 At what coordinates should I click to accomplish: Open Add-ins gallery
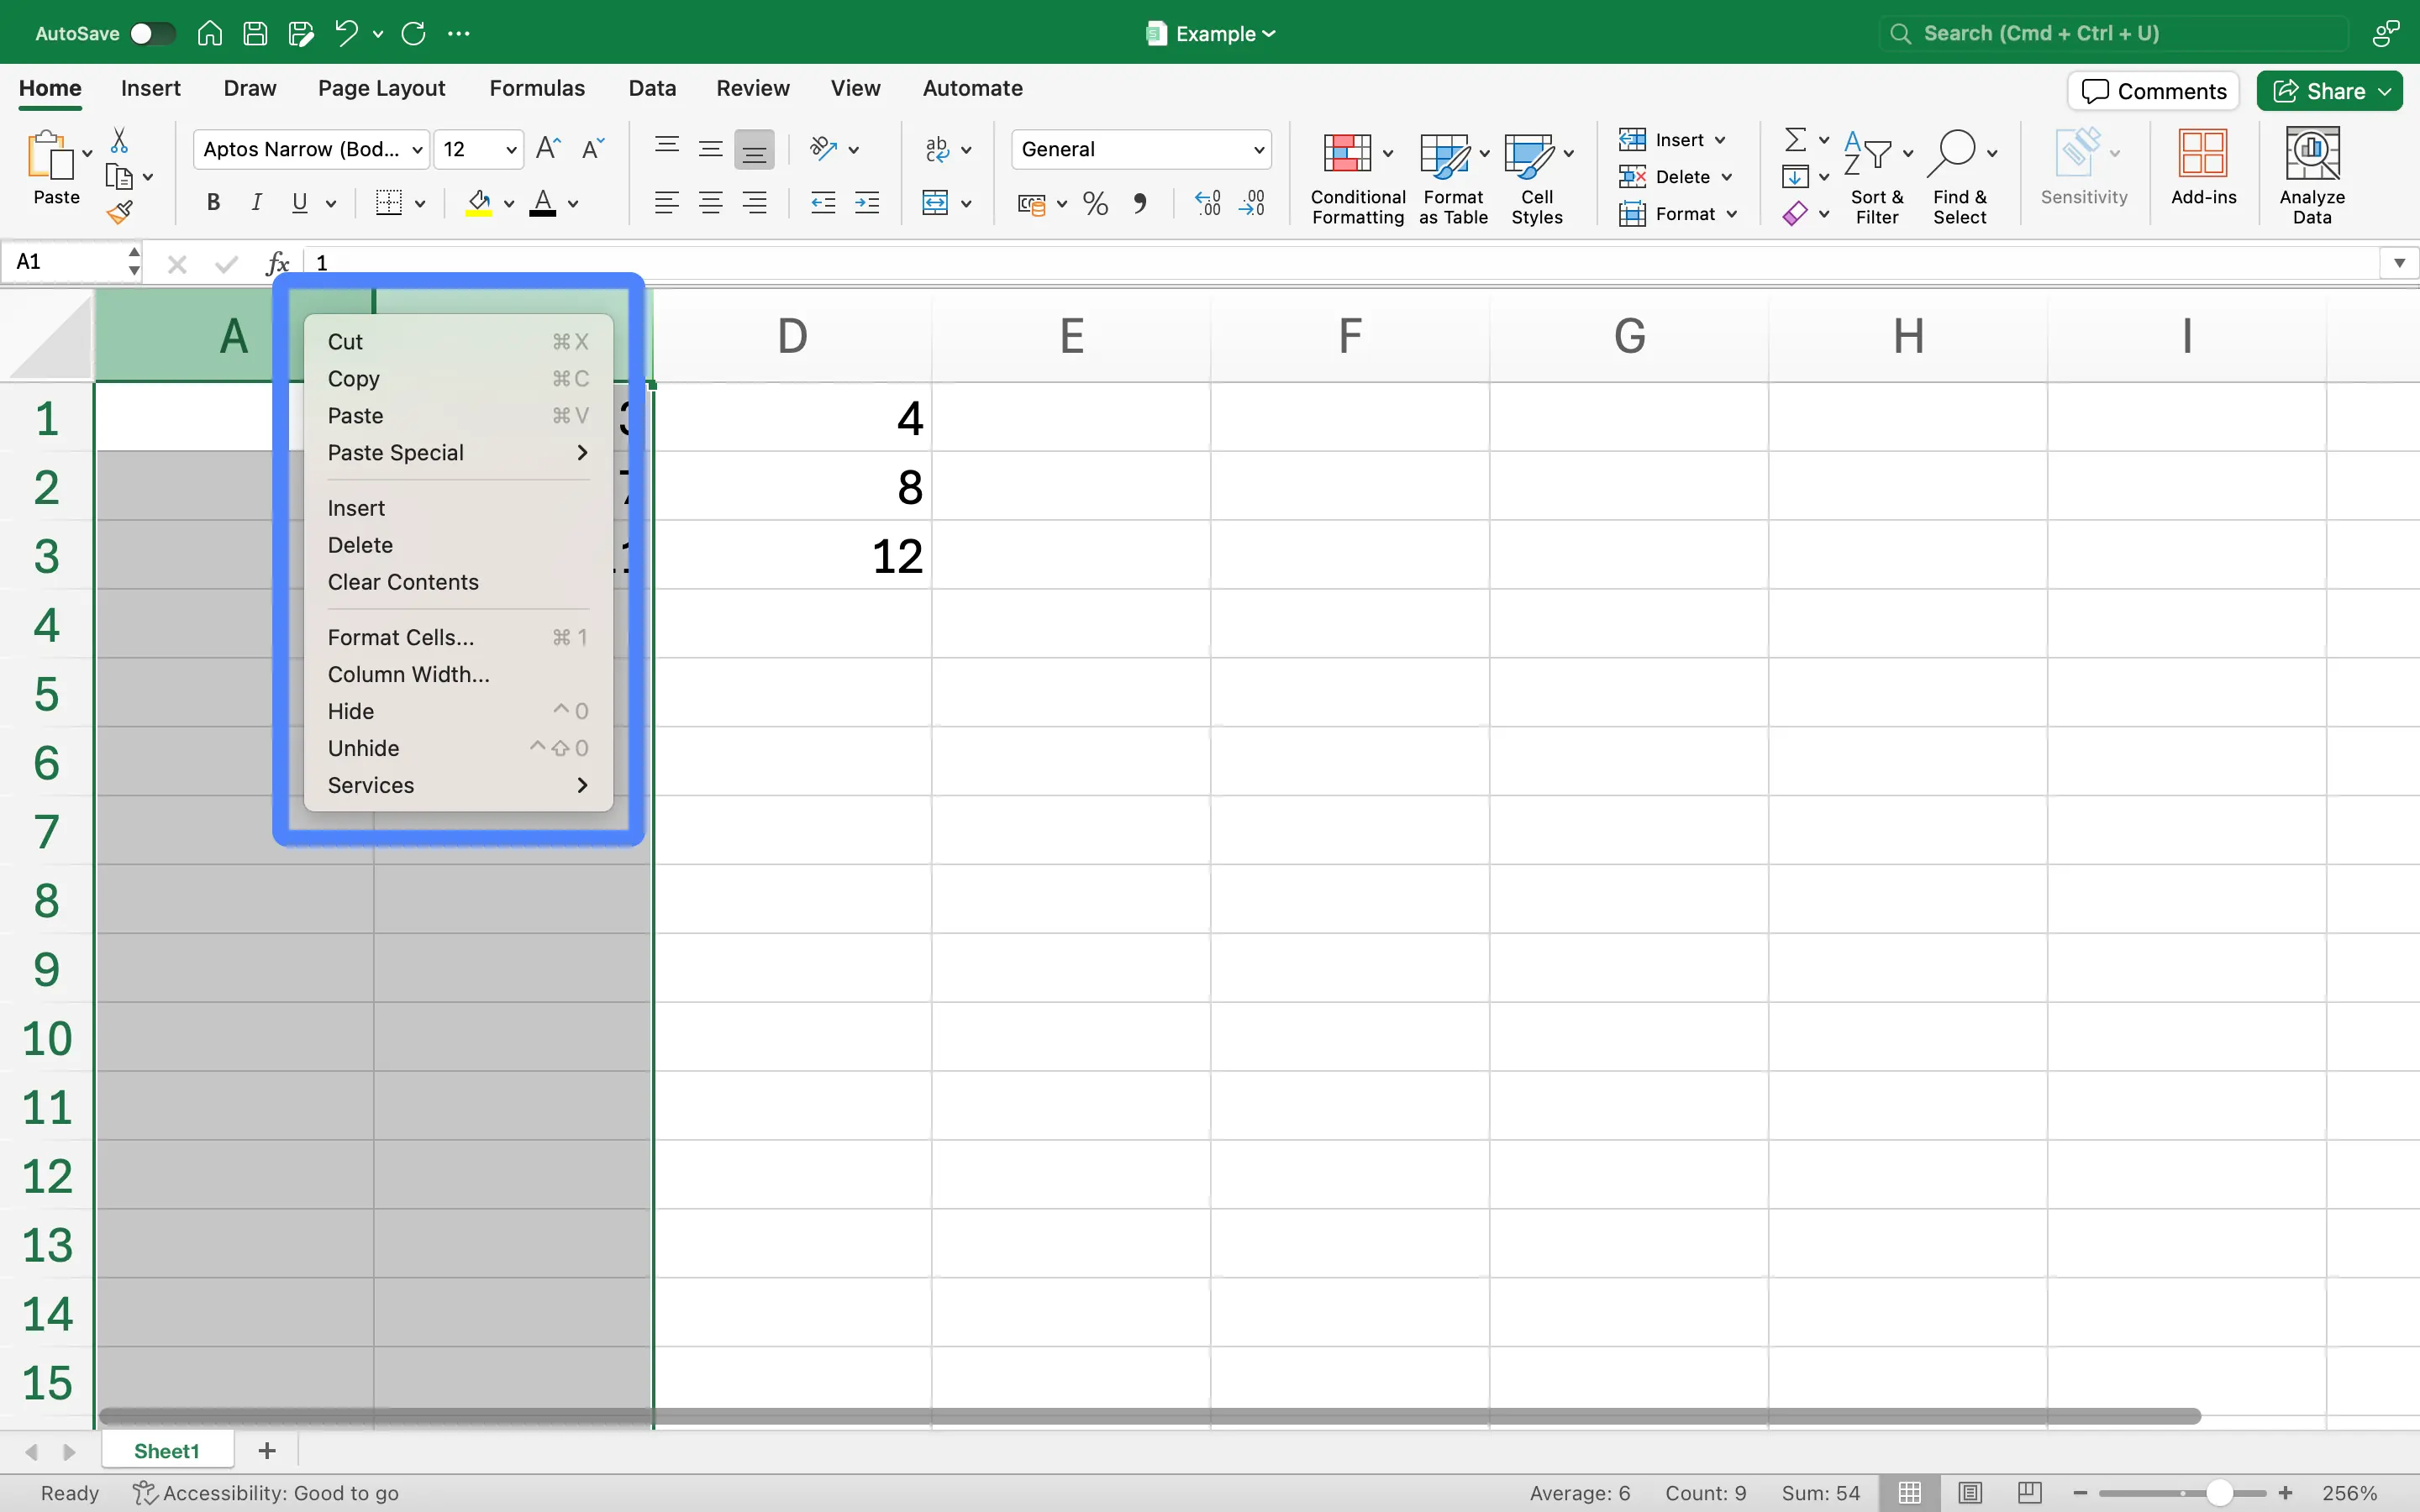pos(2203,167)
